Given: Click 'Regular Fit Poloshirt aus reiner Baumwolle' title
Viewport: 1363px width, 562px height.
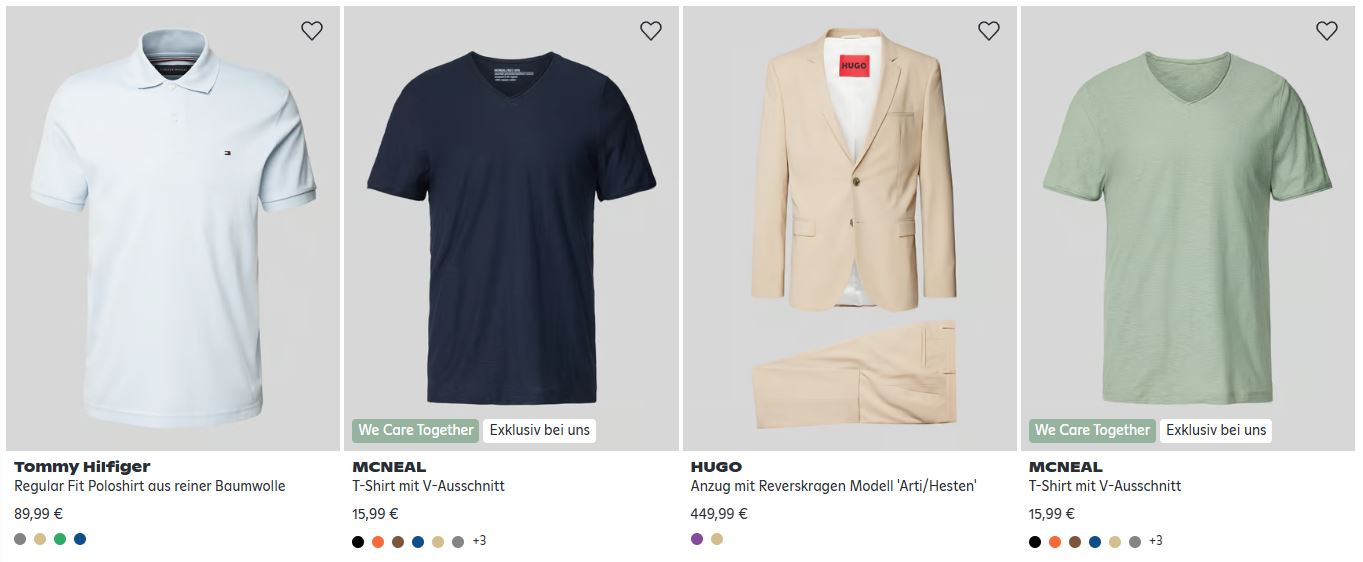Looking at the screenshot, I should click(150, 486).
